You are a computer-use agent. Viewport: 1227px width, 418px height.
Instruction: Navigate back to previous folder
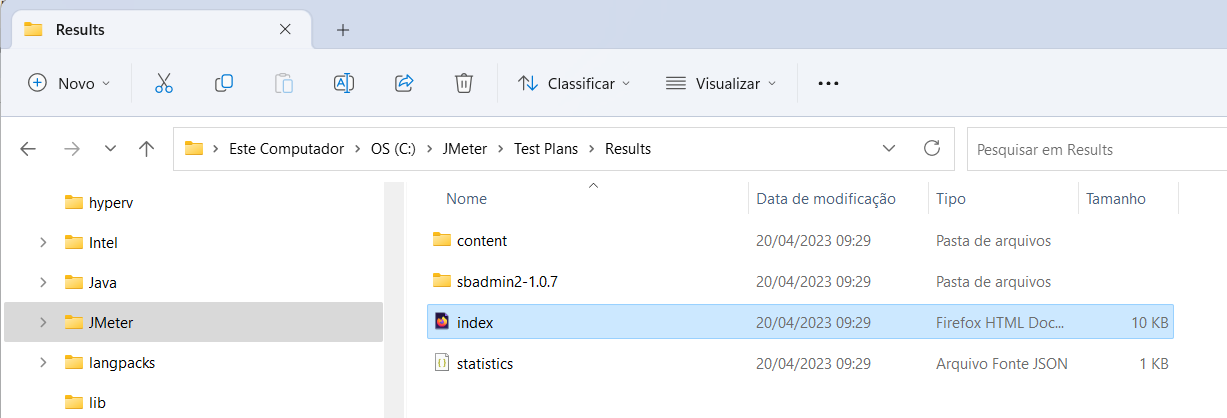click(28, 149)
